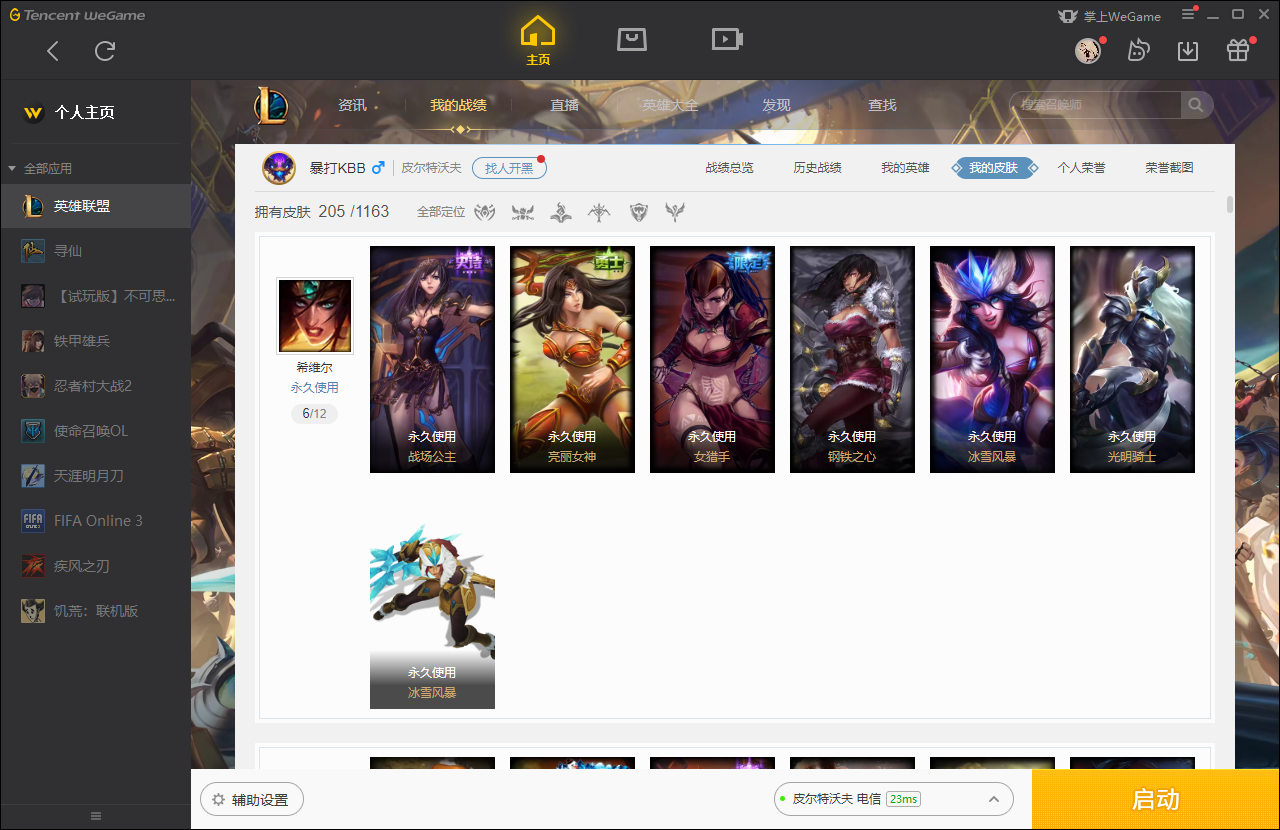The width and height of the screenshot is (1280, 830).
Task: Click the sidebar bottom list handle icon
Action: [95, 816]
